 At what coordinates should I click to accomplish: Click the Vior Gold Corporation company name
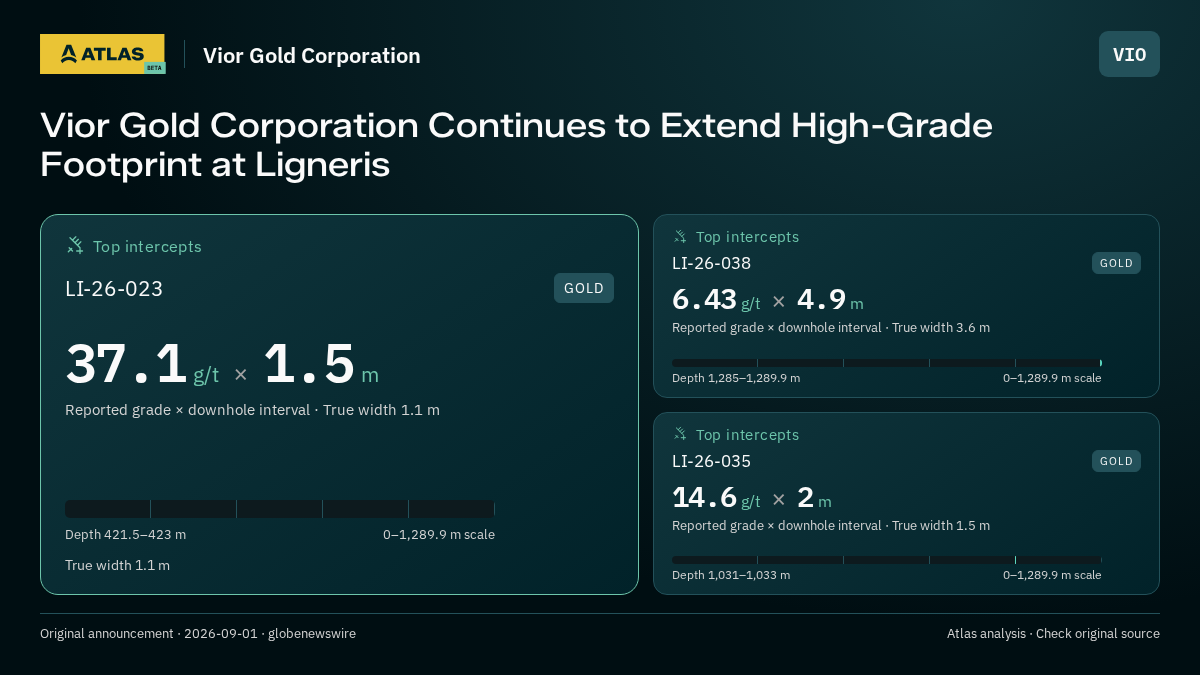point(312,56)
